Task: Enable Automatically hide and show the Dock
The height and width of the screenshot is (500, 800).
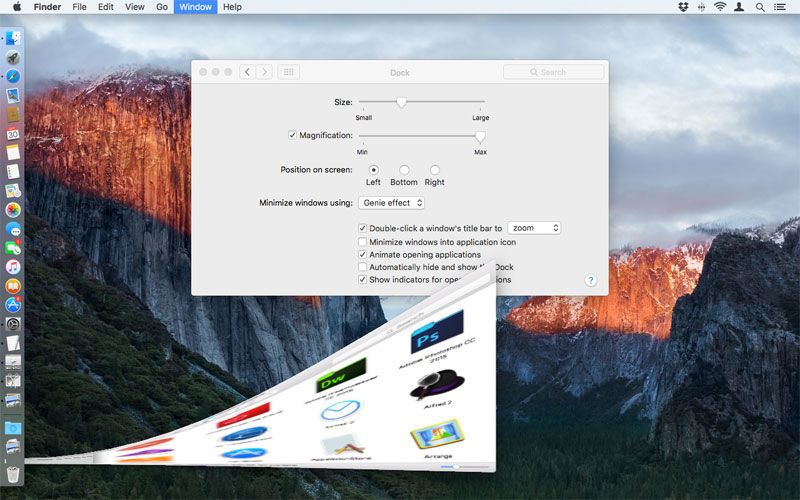Action: pos(362,267)
